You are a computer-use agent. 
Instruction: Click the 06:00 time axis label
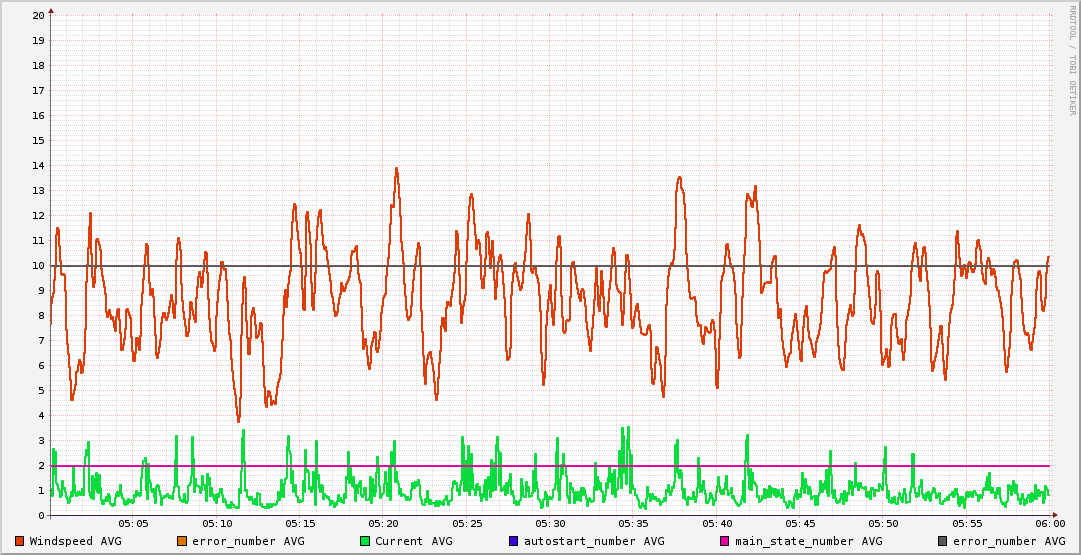pyautogui.click(x=1050, y=524)
